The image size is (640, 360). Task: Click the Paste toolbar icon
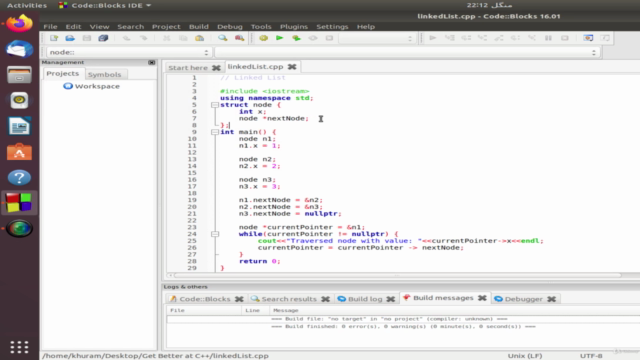pos(199,38)
